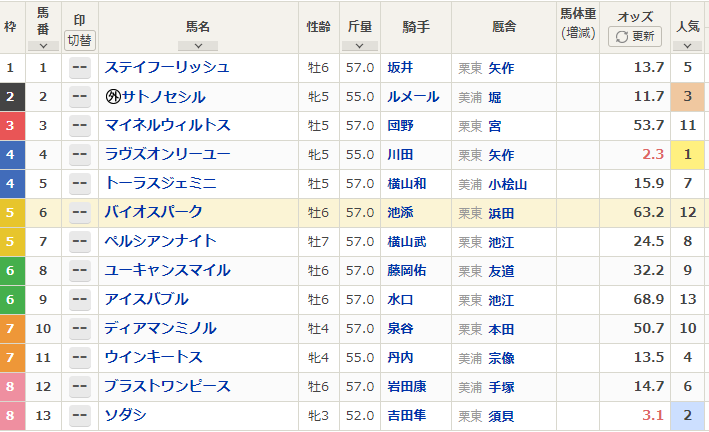Open horse page for サトノセシル
Screen dimensions: 709x432
pyautogui.click(x=163, y=96)
